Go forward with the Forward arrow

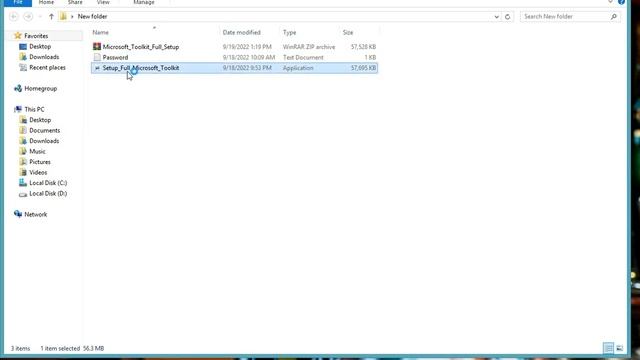pos(28,16)
